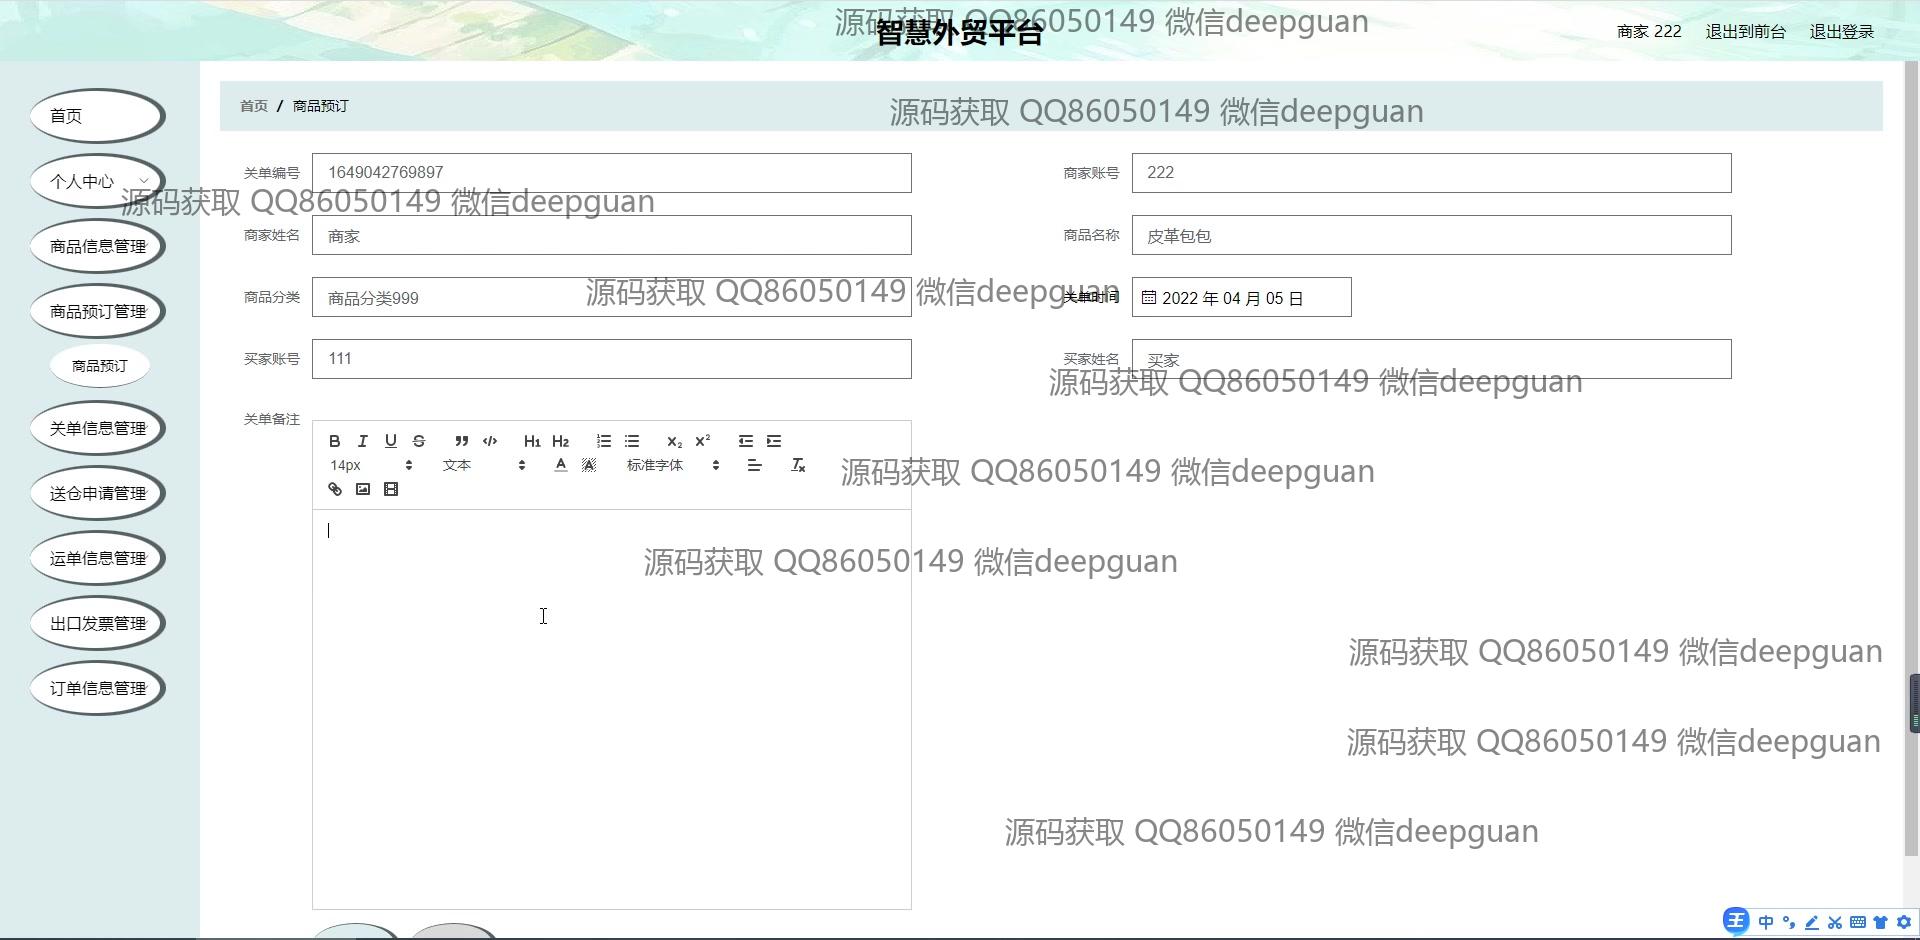Start an ordered numbered list
This screenshot has height=940, width=1920.
pos(604,441)
